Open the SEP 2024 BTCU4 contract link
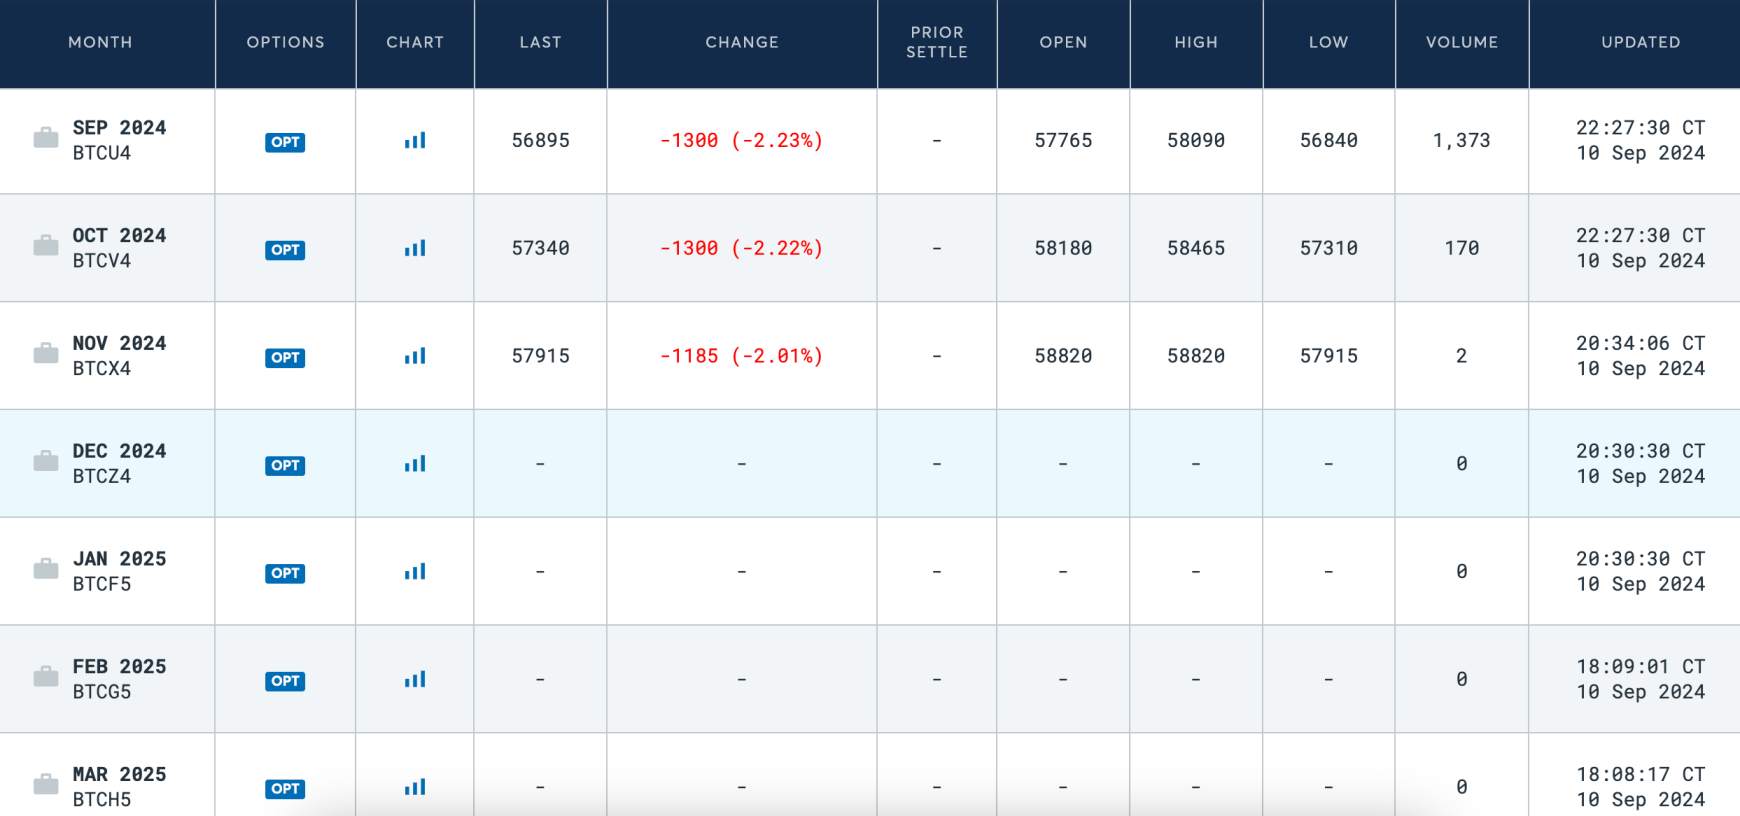The image size is (1740, 816). [x=119, y=140]
